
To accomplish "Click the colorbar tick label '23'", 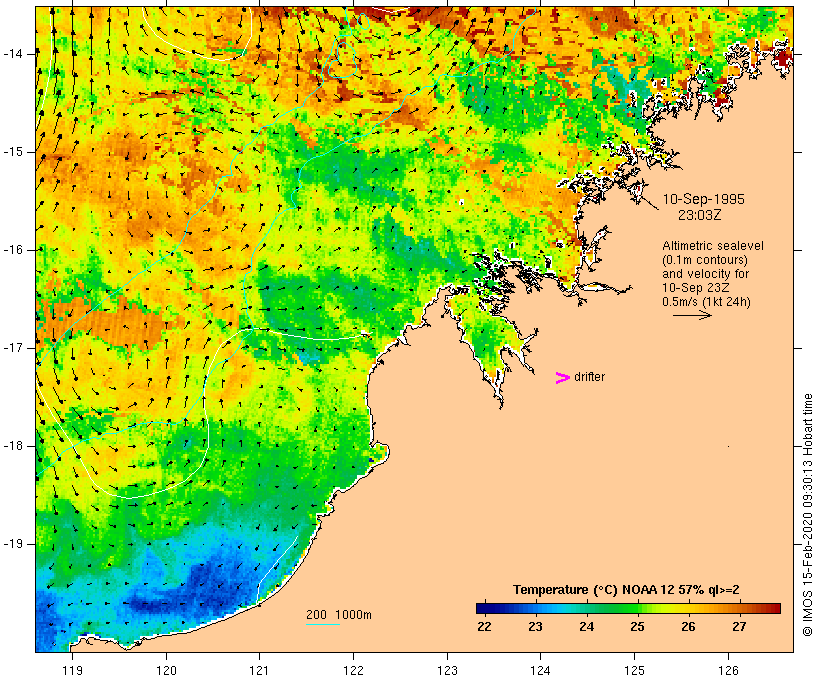I will coord(536,626).
